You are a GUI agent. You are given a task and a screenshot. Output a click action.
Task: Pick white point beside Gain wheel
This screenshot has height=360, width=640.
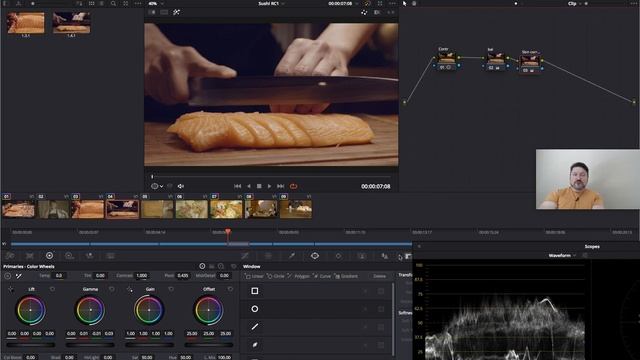[x=129, y=289]
